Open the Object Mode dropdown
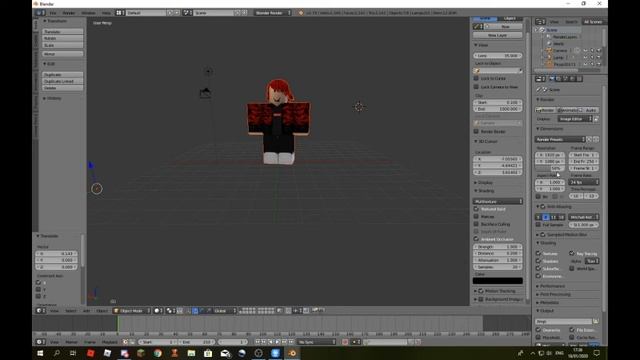Viewport: 640px width, 360px height. [131, 311]
